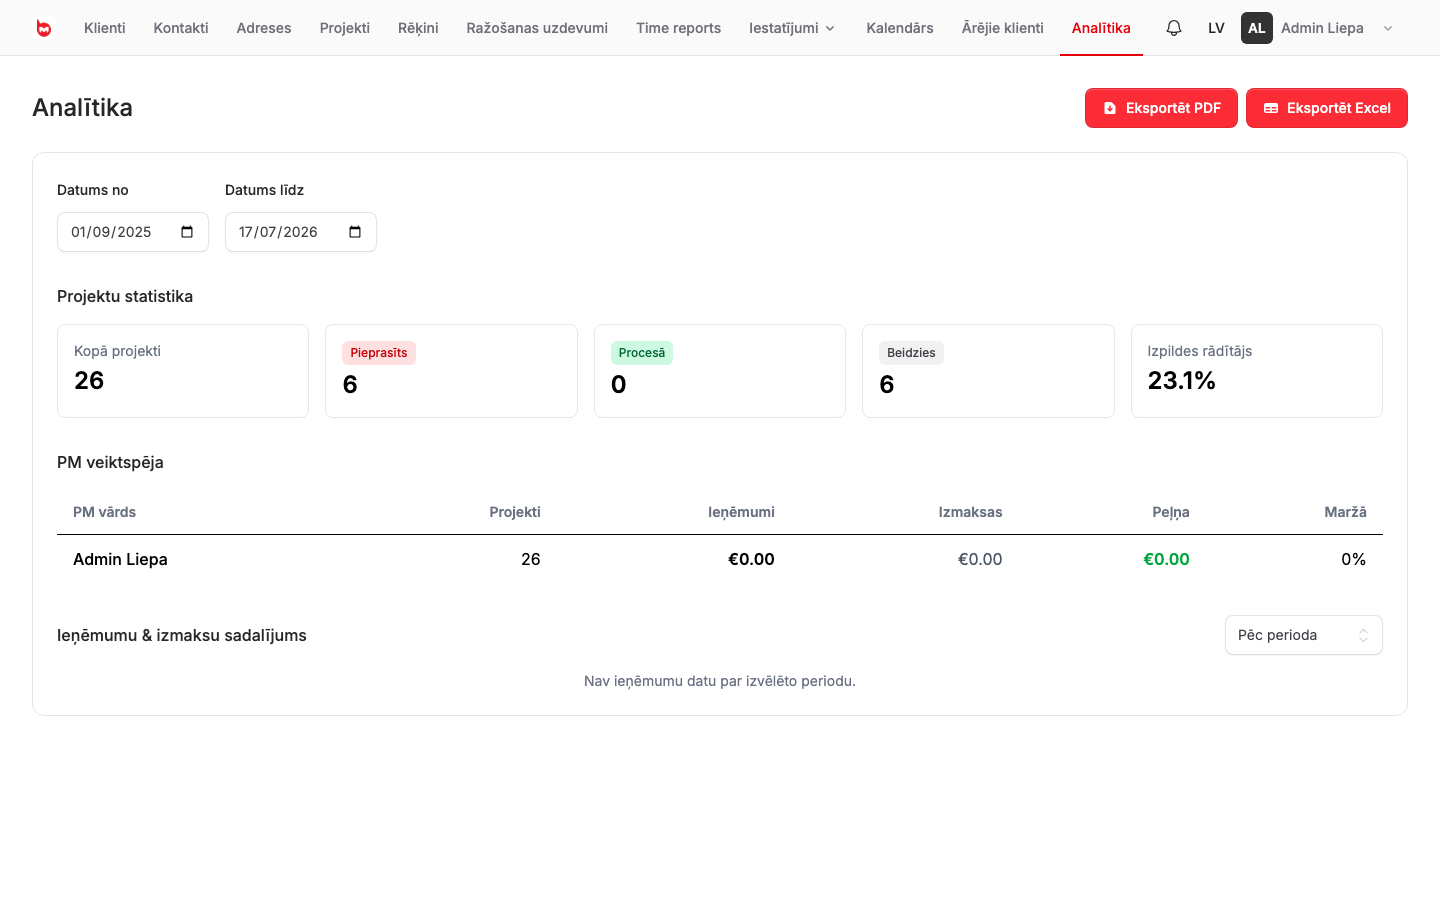Click the Kopā projekti value 26
The height and width of the screenshot is (900, 1440).
pos(89,380)
